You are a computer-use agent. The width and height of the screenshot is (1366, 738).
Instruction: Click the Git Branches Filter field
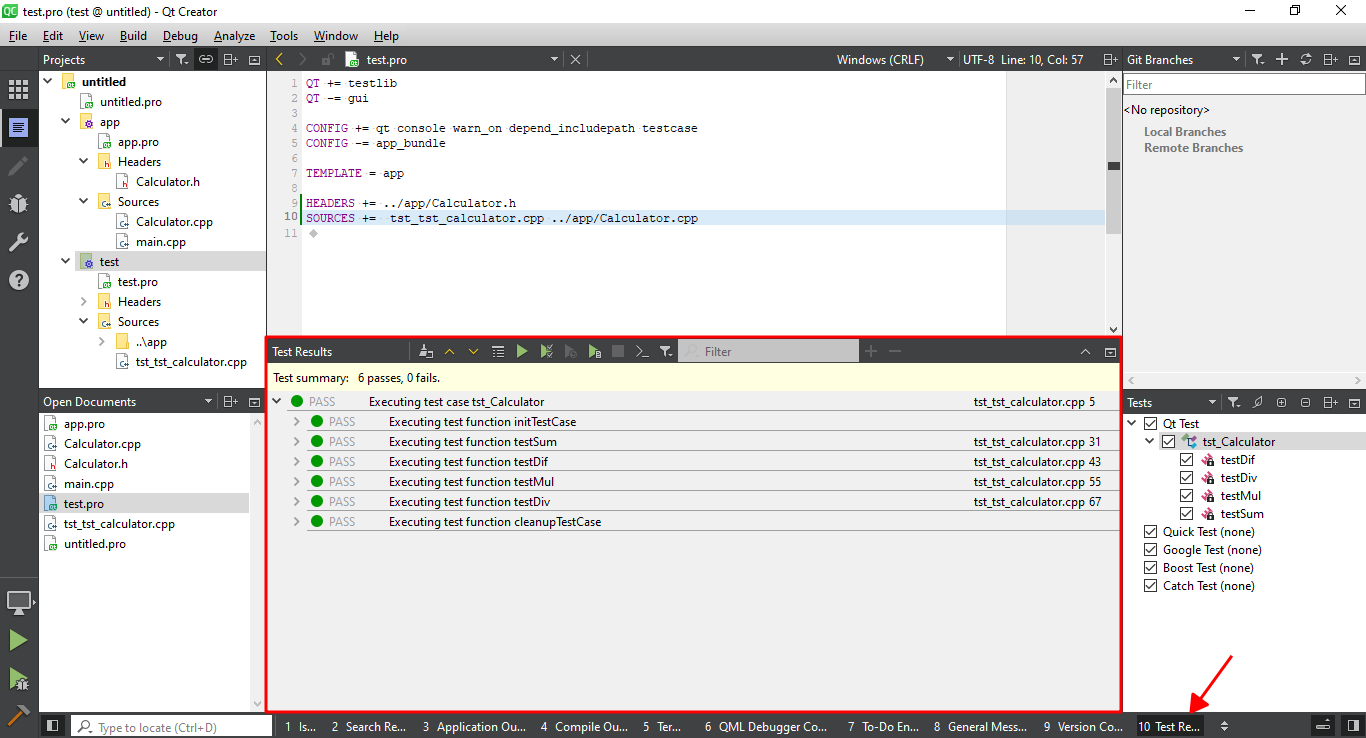pos(1244,85)
